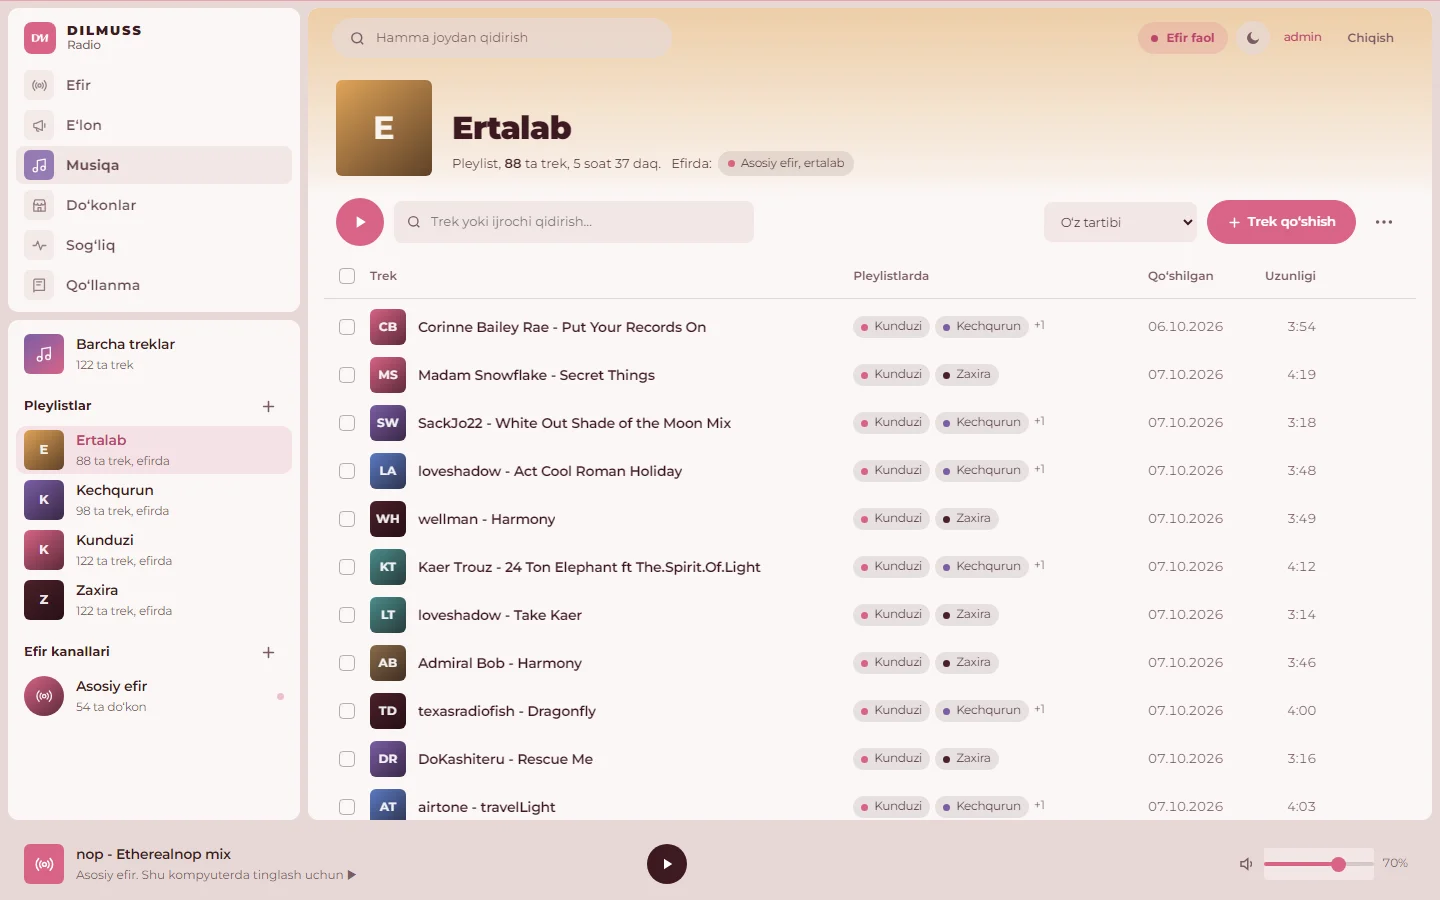Viewport: 1440px width, 900px height.
Task: Check the Madam Snowflake - Secret Things track
Action: 347,375
